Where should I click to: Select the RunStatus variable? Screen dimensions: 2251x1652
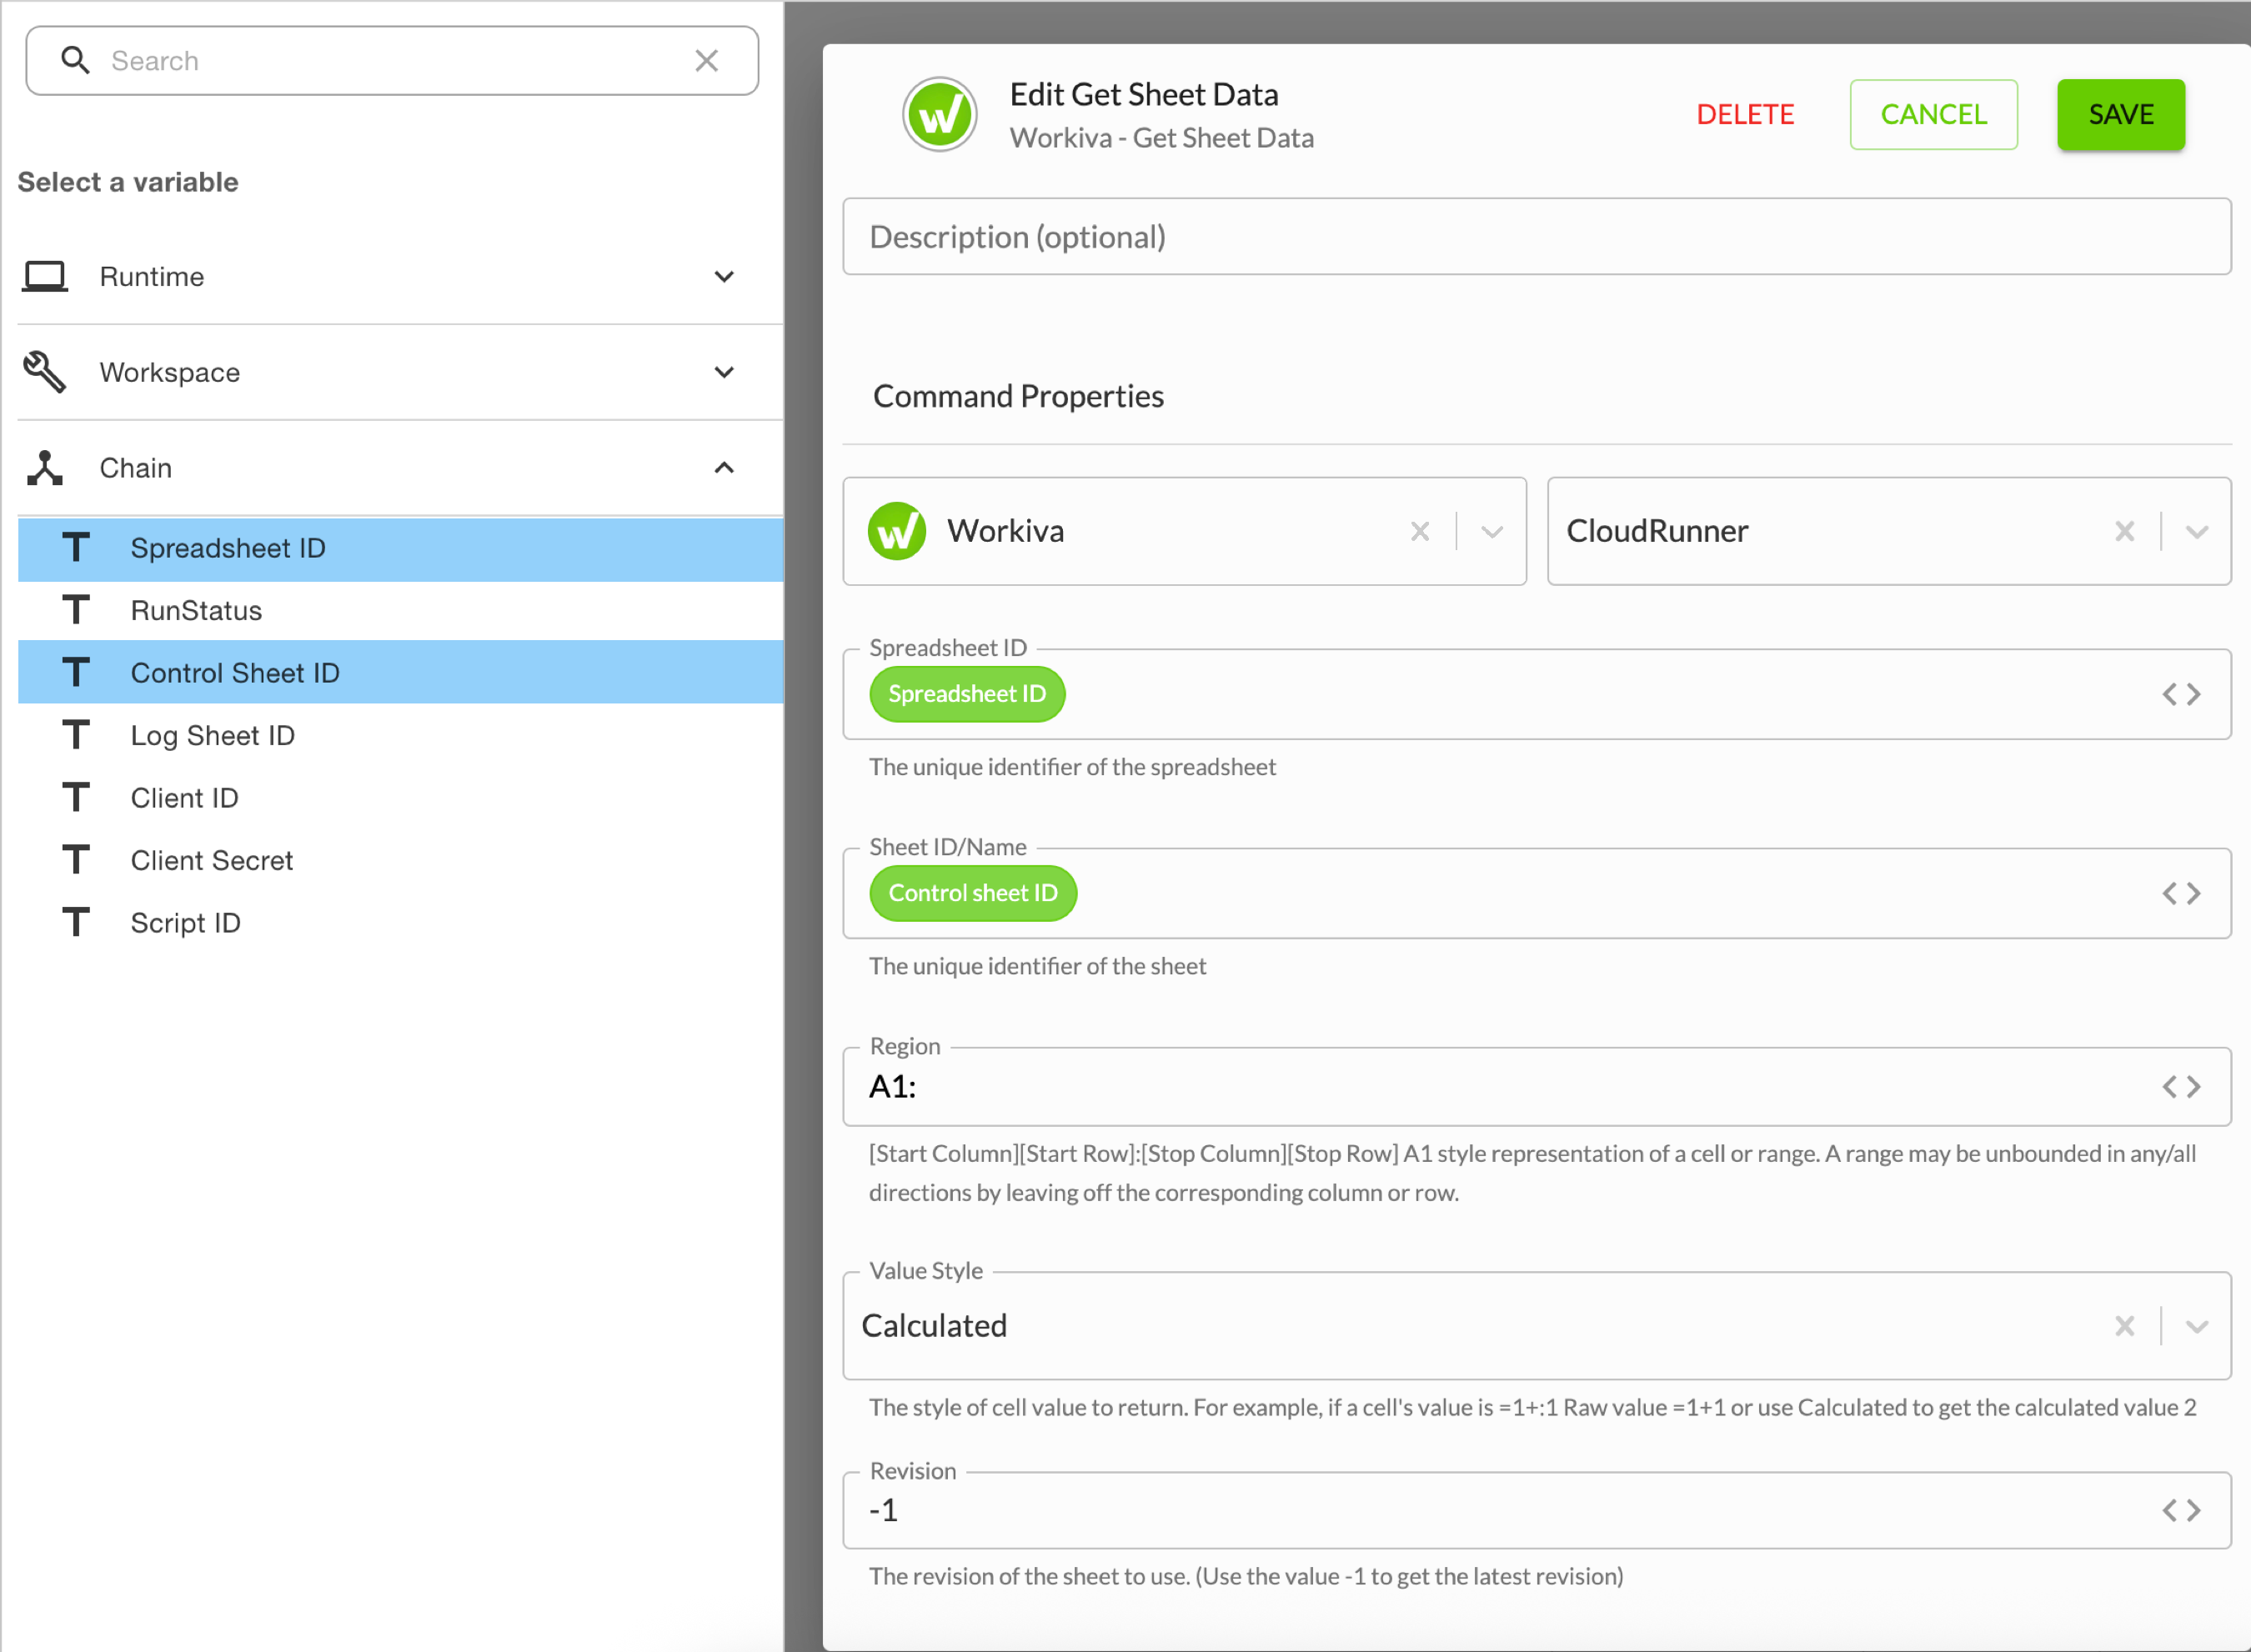tap(400, 611)
